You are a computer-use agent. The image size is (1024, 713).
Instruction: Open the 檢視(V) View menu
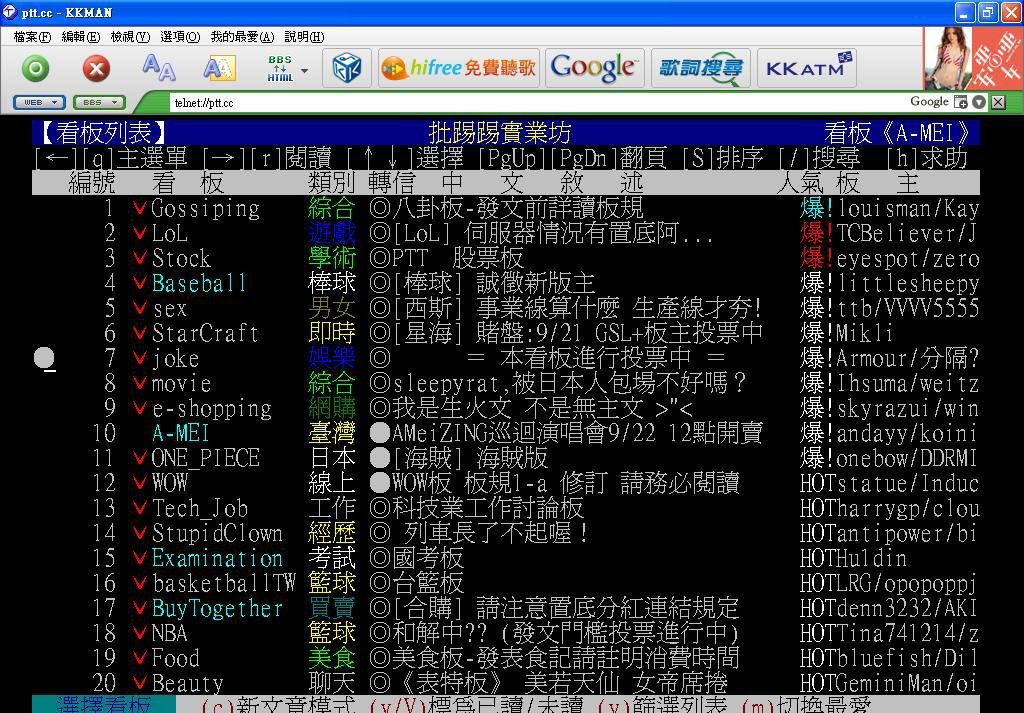click(130, 37)
